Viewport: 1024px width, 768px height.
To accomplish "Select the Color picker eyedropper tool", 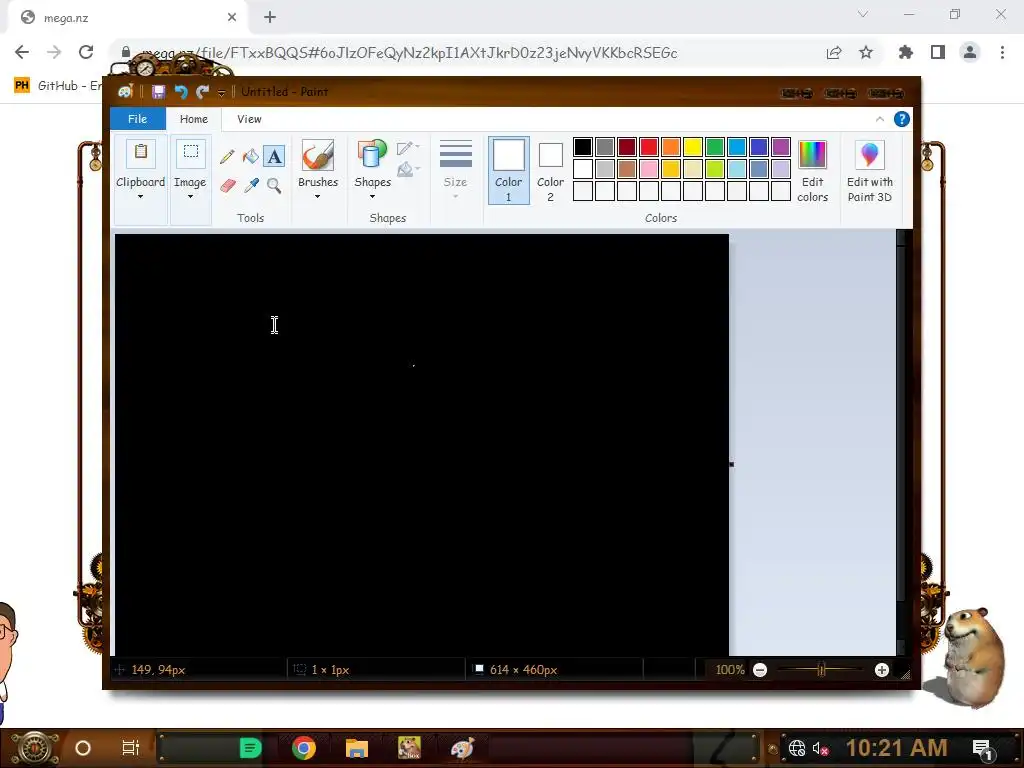I will pos(251,185).
